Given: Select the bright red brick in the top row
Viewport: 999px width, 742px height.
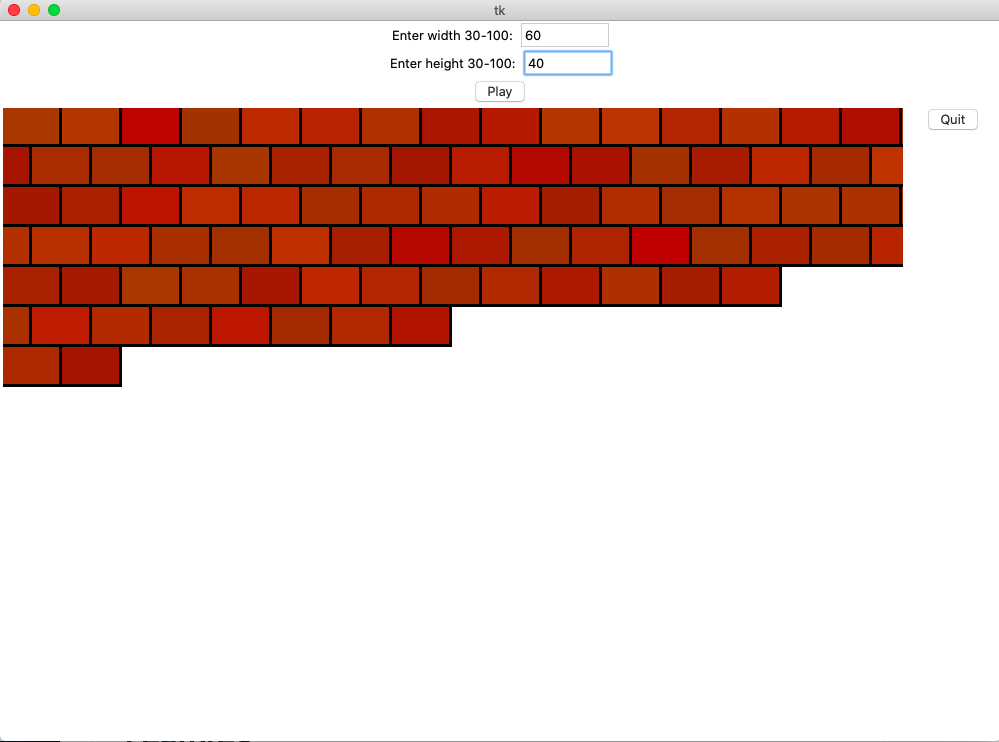Looking at the screenshot, I should point(150,125).
